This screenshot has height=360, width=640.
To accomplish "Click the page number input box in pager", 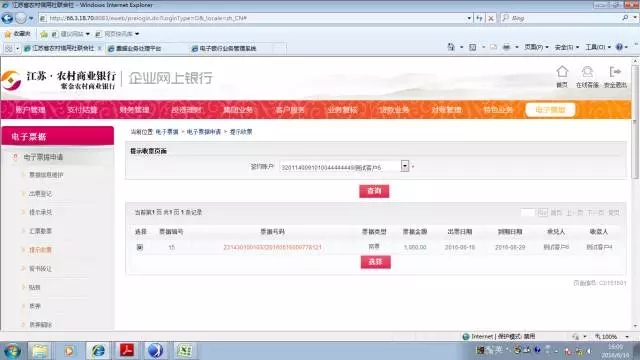I will point(528,213).
